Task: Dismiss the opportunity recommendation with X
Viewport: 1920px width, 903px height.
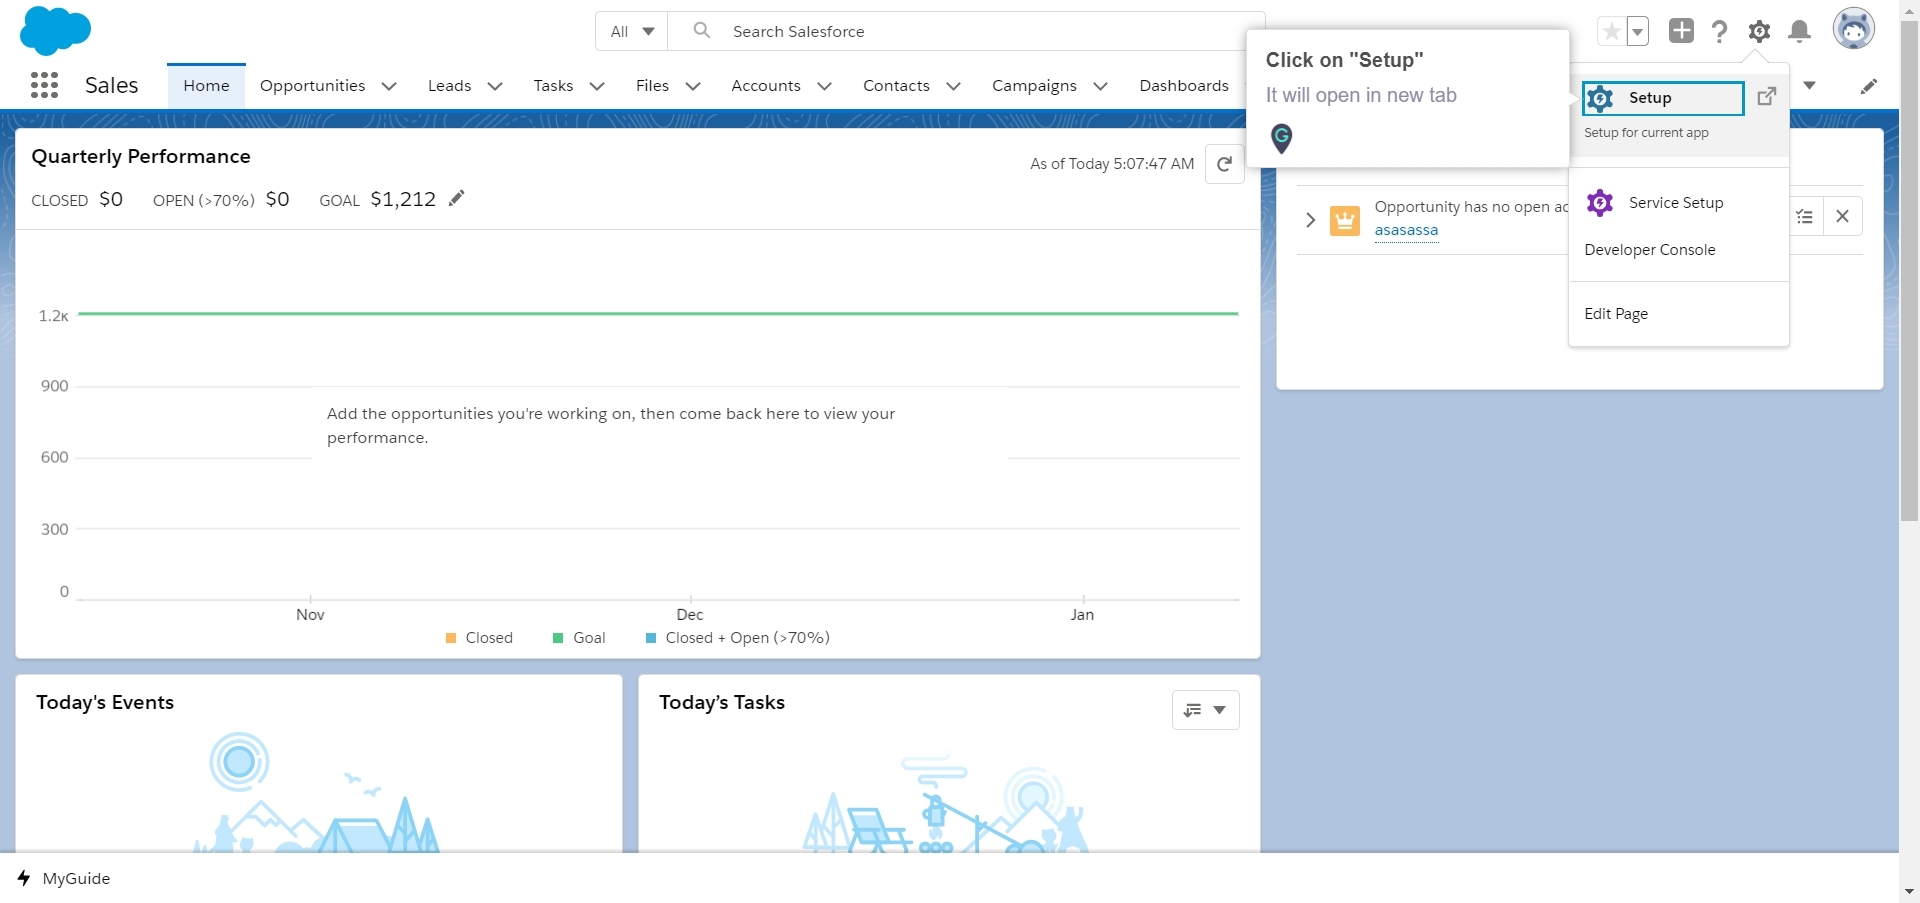Action: pyautogui.click(x=1842, y=216)
